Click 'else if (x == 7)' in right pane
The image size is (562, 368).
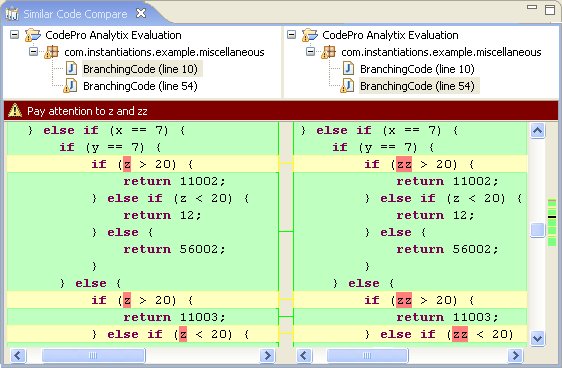pos(379,130)
